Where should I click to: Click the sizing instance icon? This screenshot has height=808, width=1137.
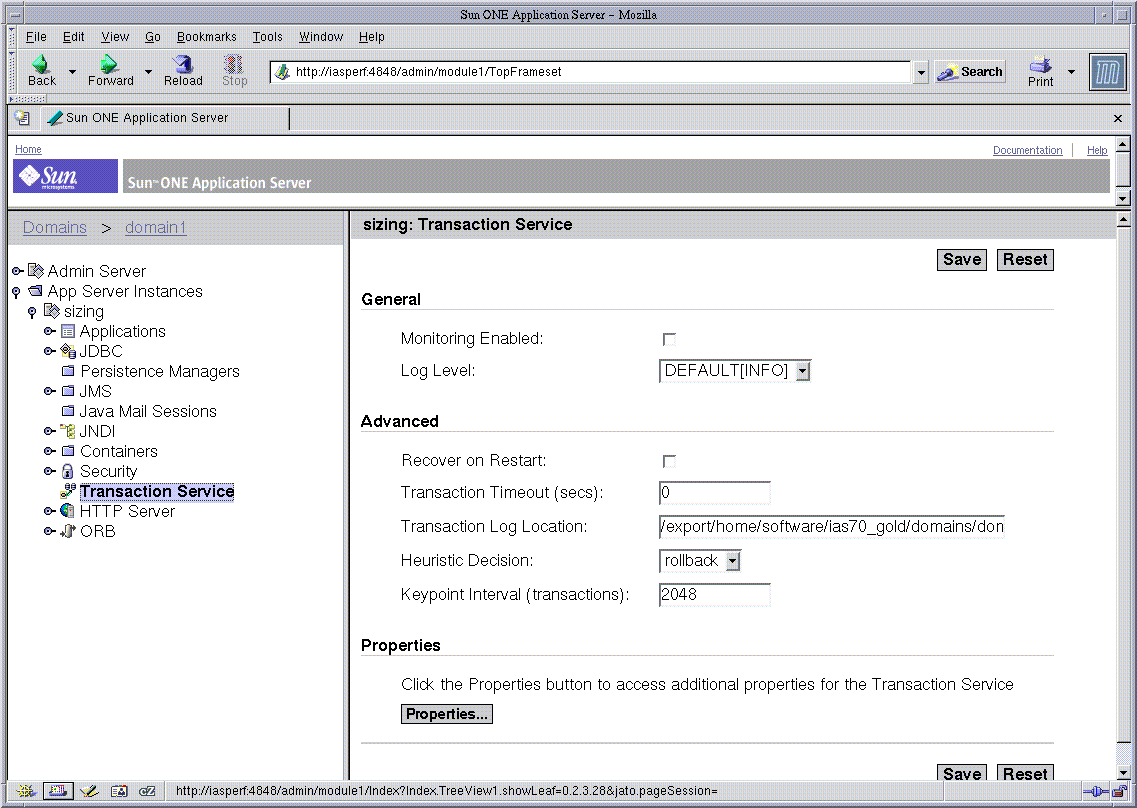point(51,311)
